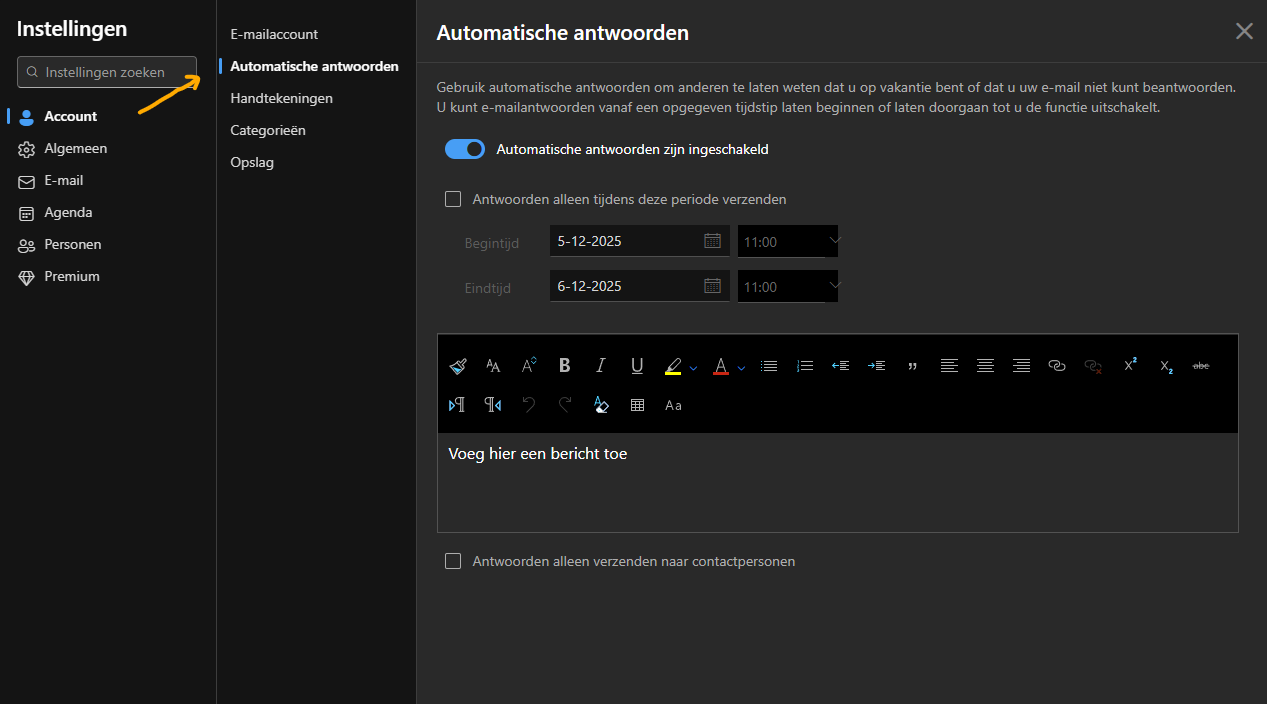Open the Eindtijd date picker calendar

tap(712, 286)
